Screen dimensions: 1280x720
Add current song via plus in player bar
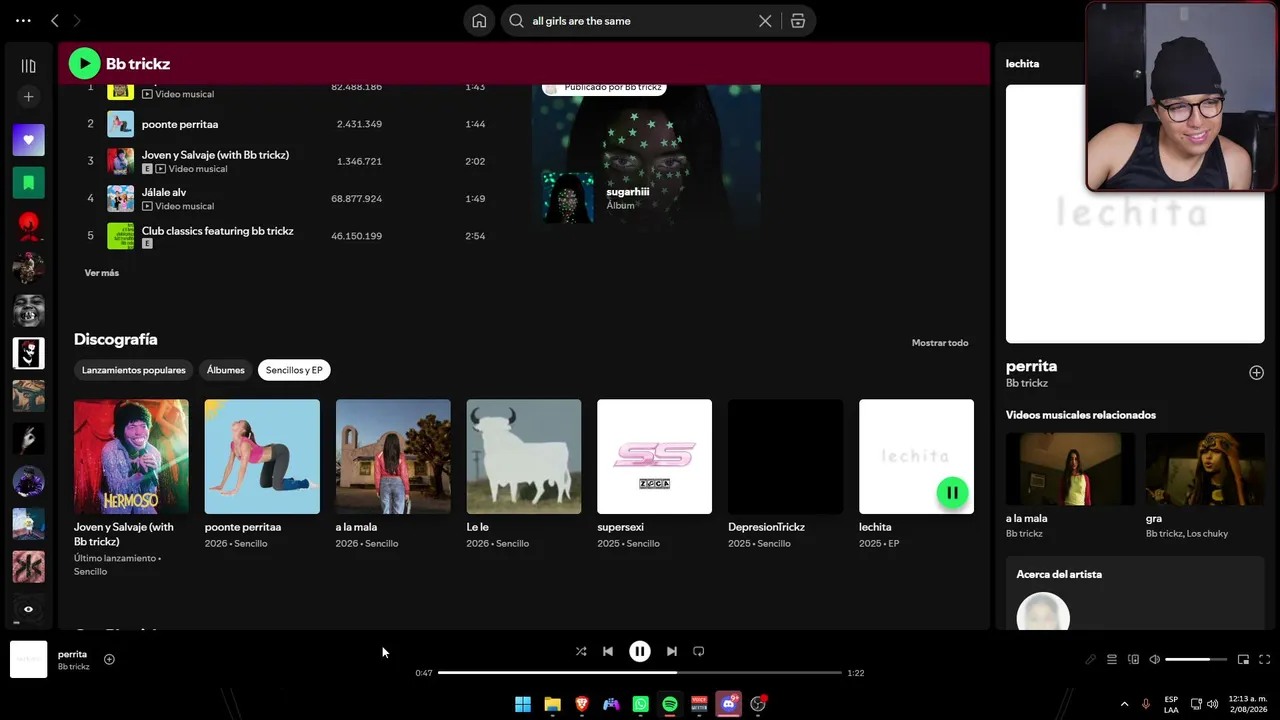pyautogui.click(x=109, y=659)
